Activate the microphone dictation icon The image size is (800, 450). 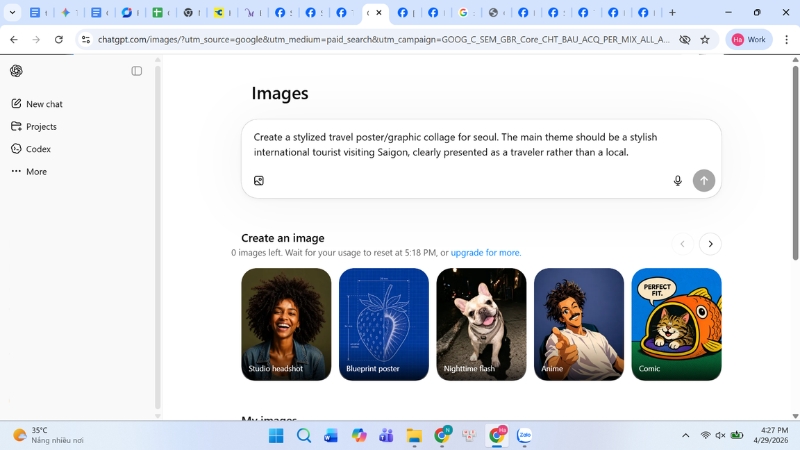pyautogui.click(x=677, y=181)
